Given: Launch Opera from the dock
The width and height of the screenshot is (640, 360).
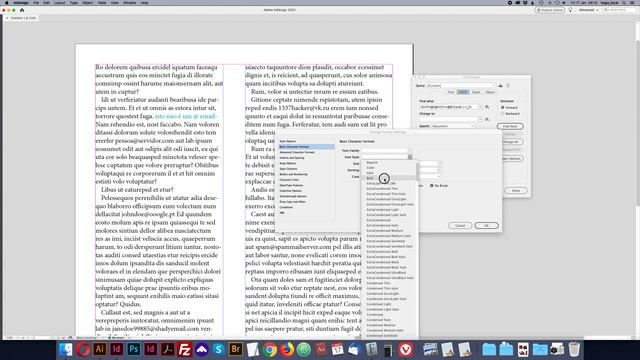Looking at the screenshot, I should (x=82, y=349).
